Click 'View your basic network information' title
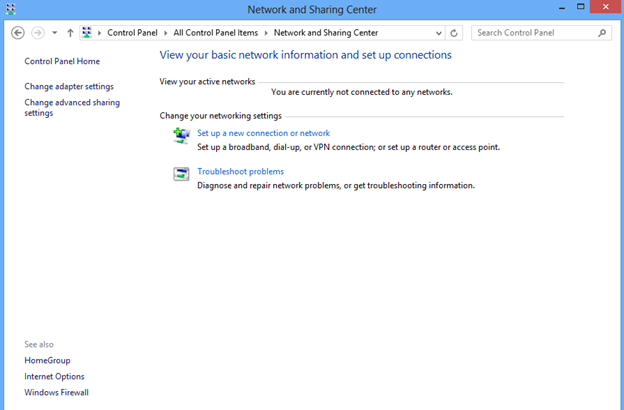 306,55
